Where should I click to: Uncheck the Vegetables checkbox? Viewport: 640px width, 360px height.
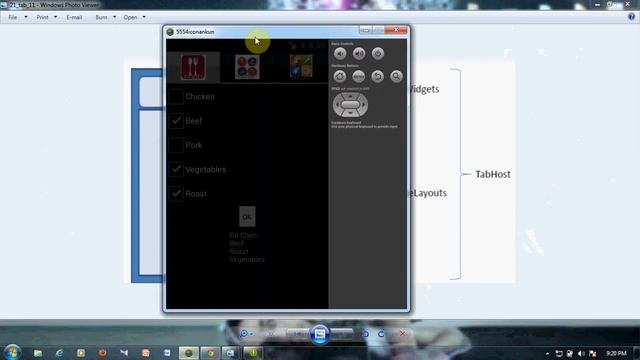pos(176,169)
